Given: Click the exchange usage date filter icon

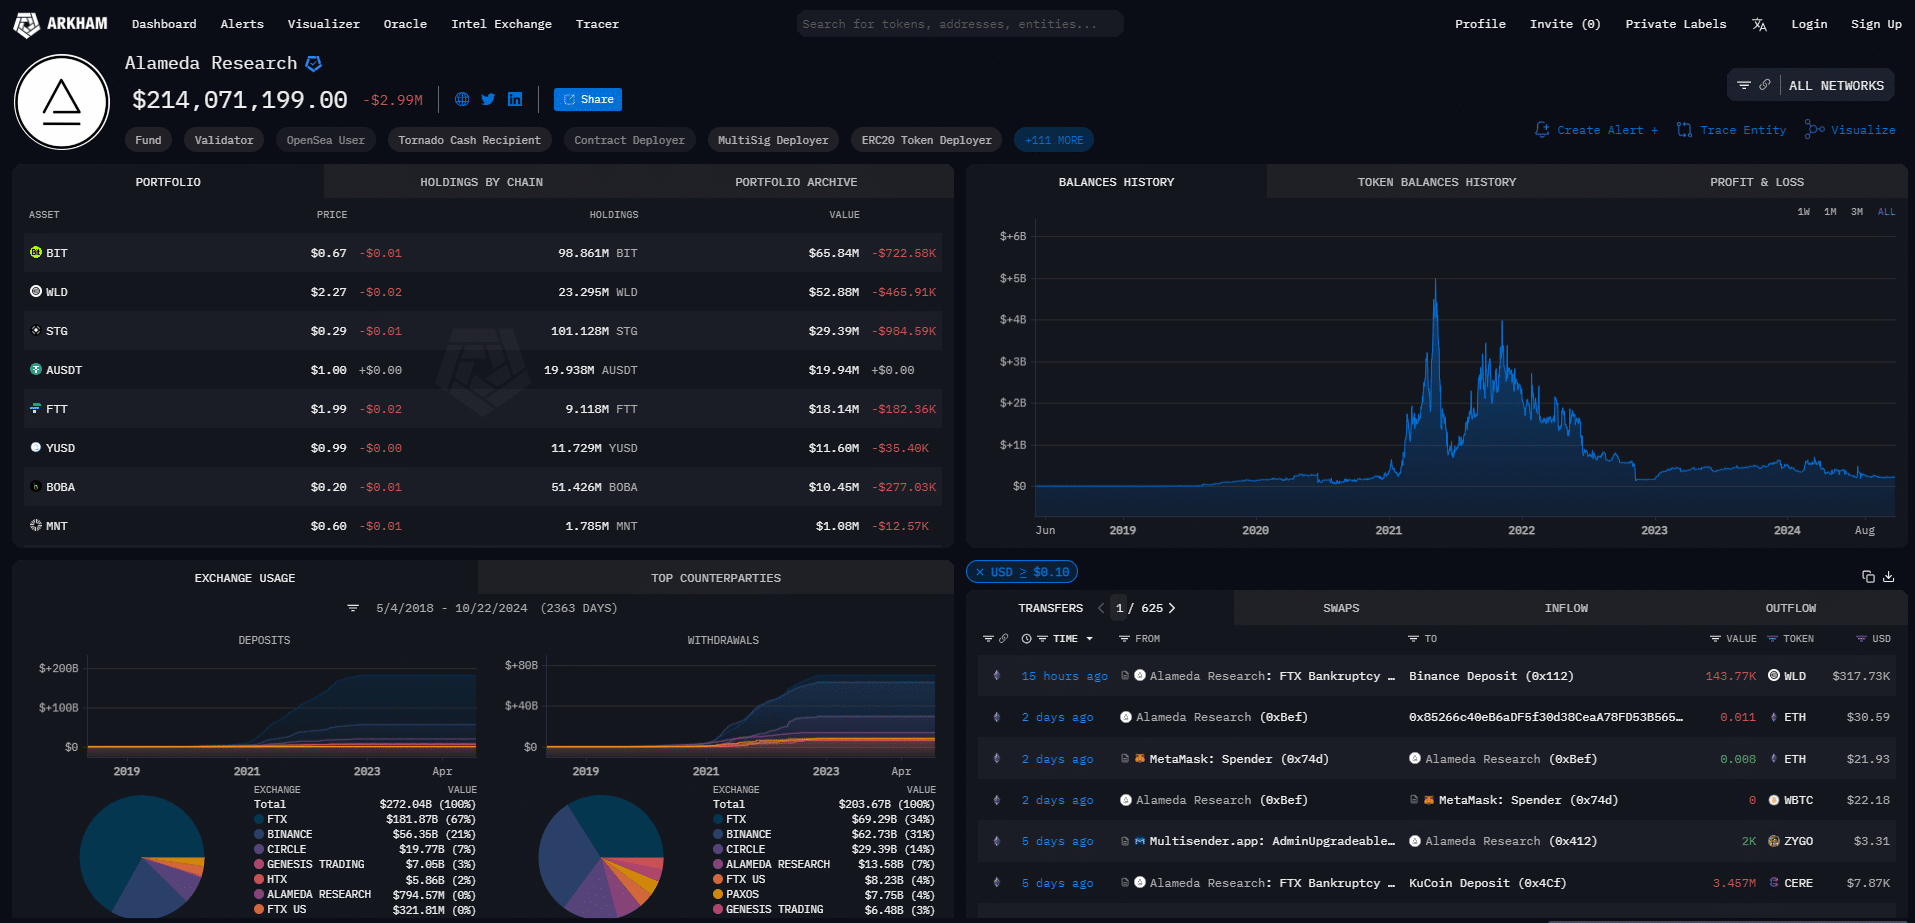Looking at the screenshot, I should point(353,608).
